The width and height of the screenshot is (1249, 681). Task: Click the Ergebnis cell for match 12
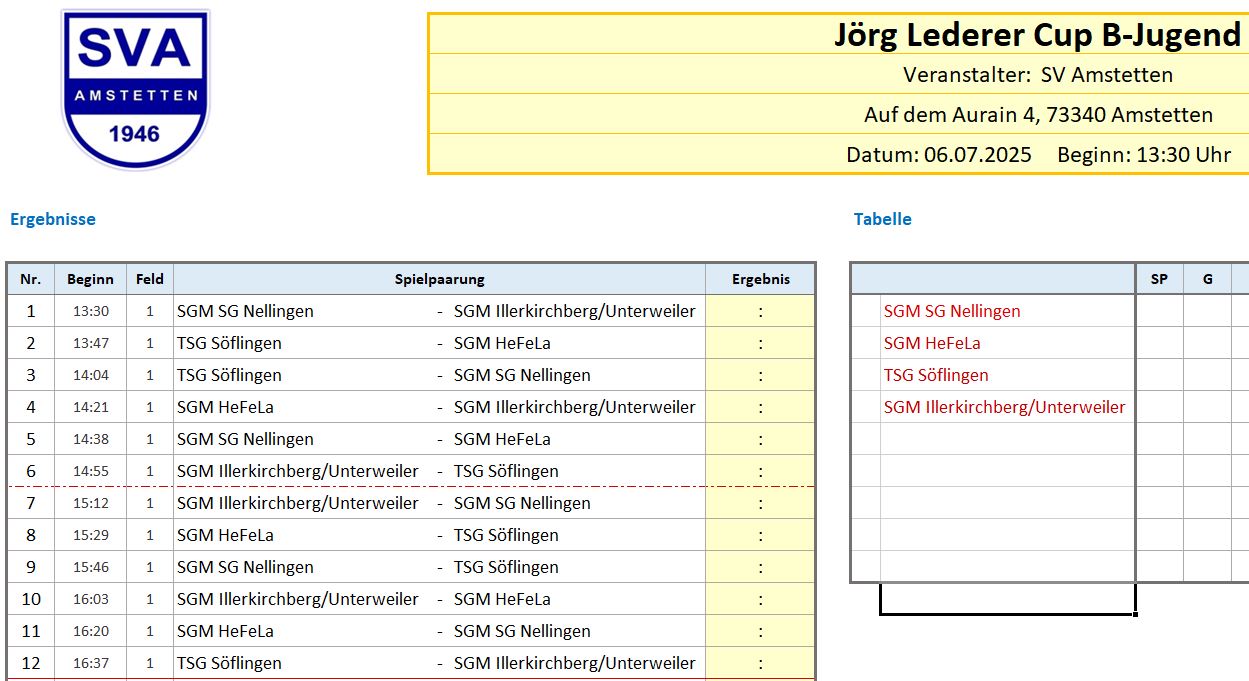(760, 663)
